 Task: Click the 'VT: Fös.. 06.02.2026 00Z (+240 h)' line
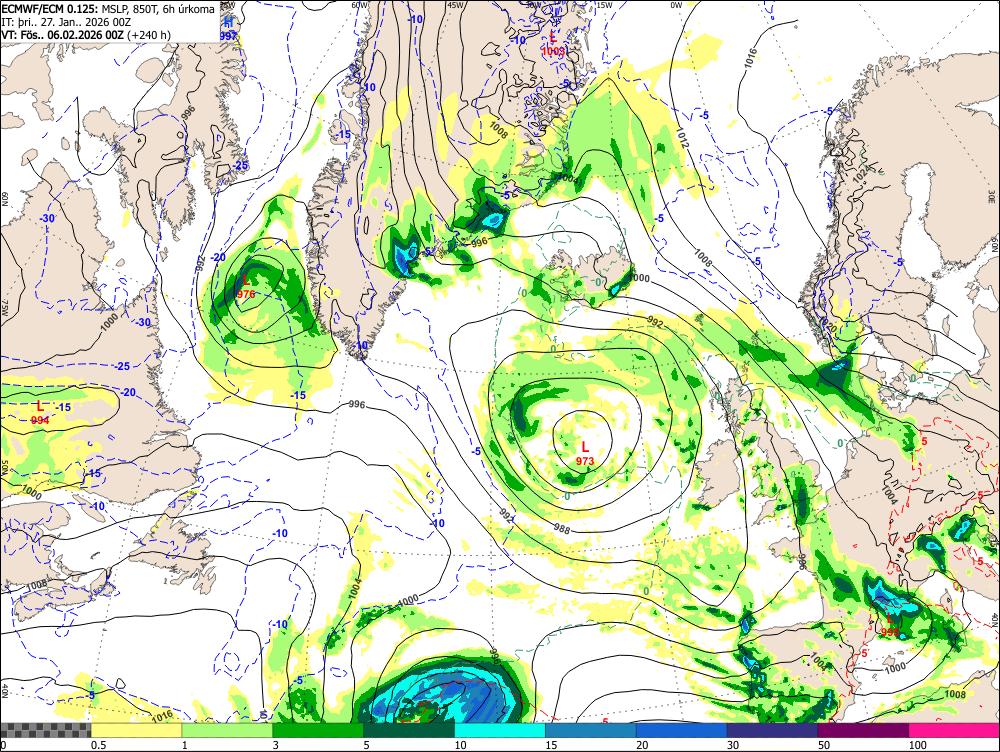(86, 34)
